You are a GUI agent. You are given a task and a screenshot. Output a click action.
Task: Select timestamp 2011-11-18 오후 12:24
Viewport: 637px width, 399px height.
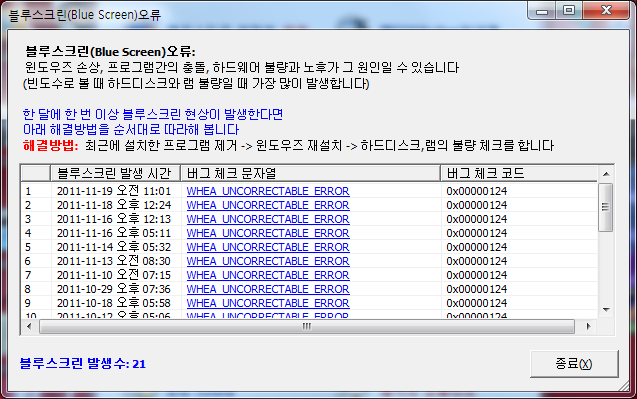[x=114, y=205]
